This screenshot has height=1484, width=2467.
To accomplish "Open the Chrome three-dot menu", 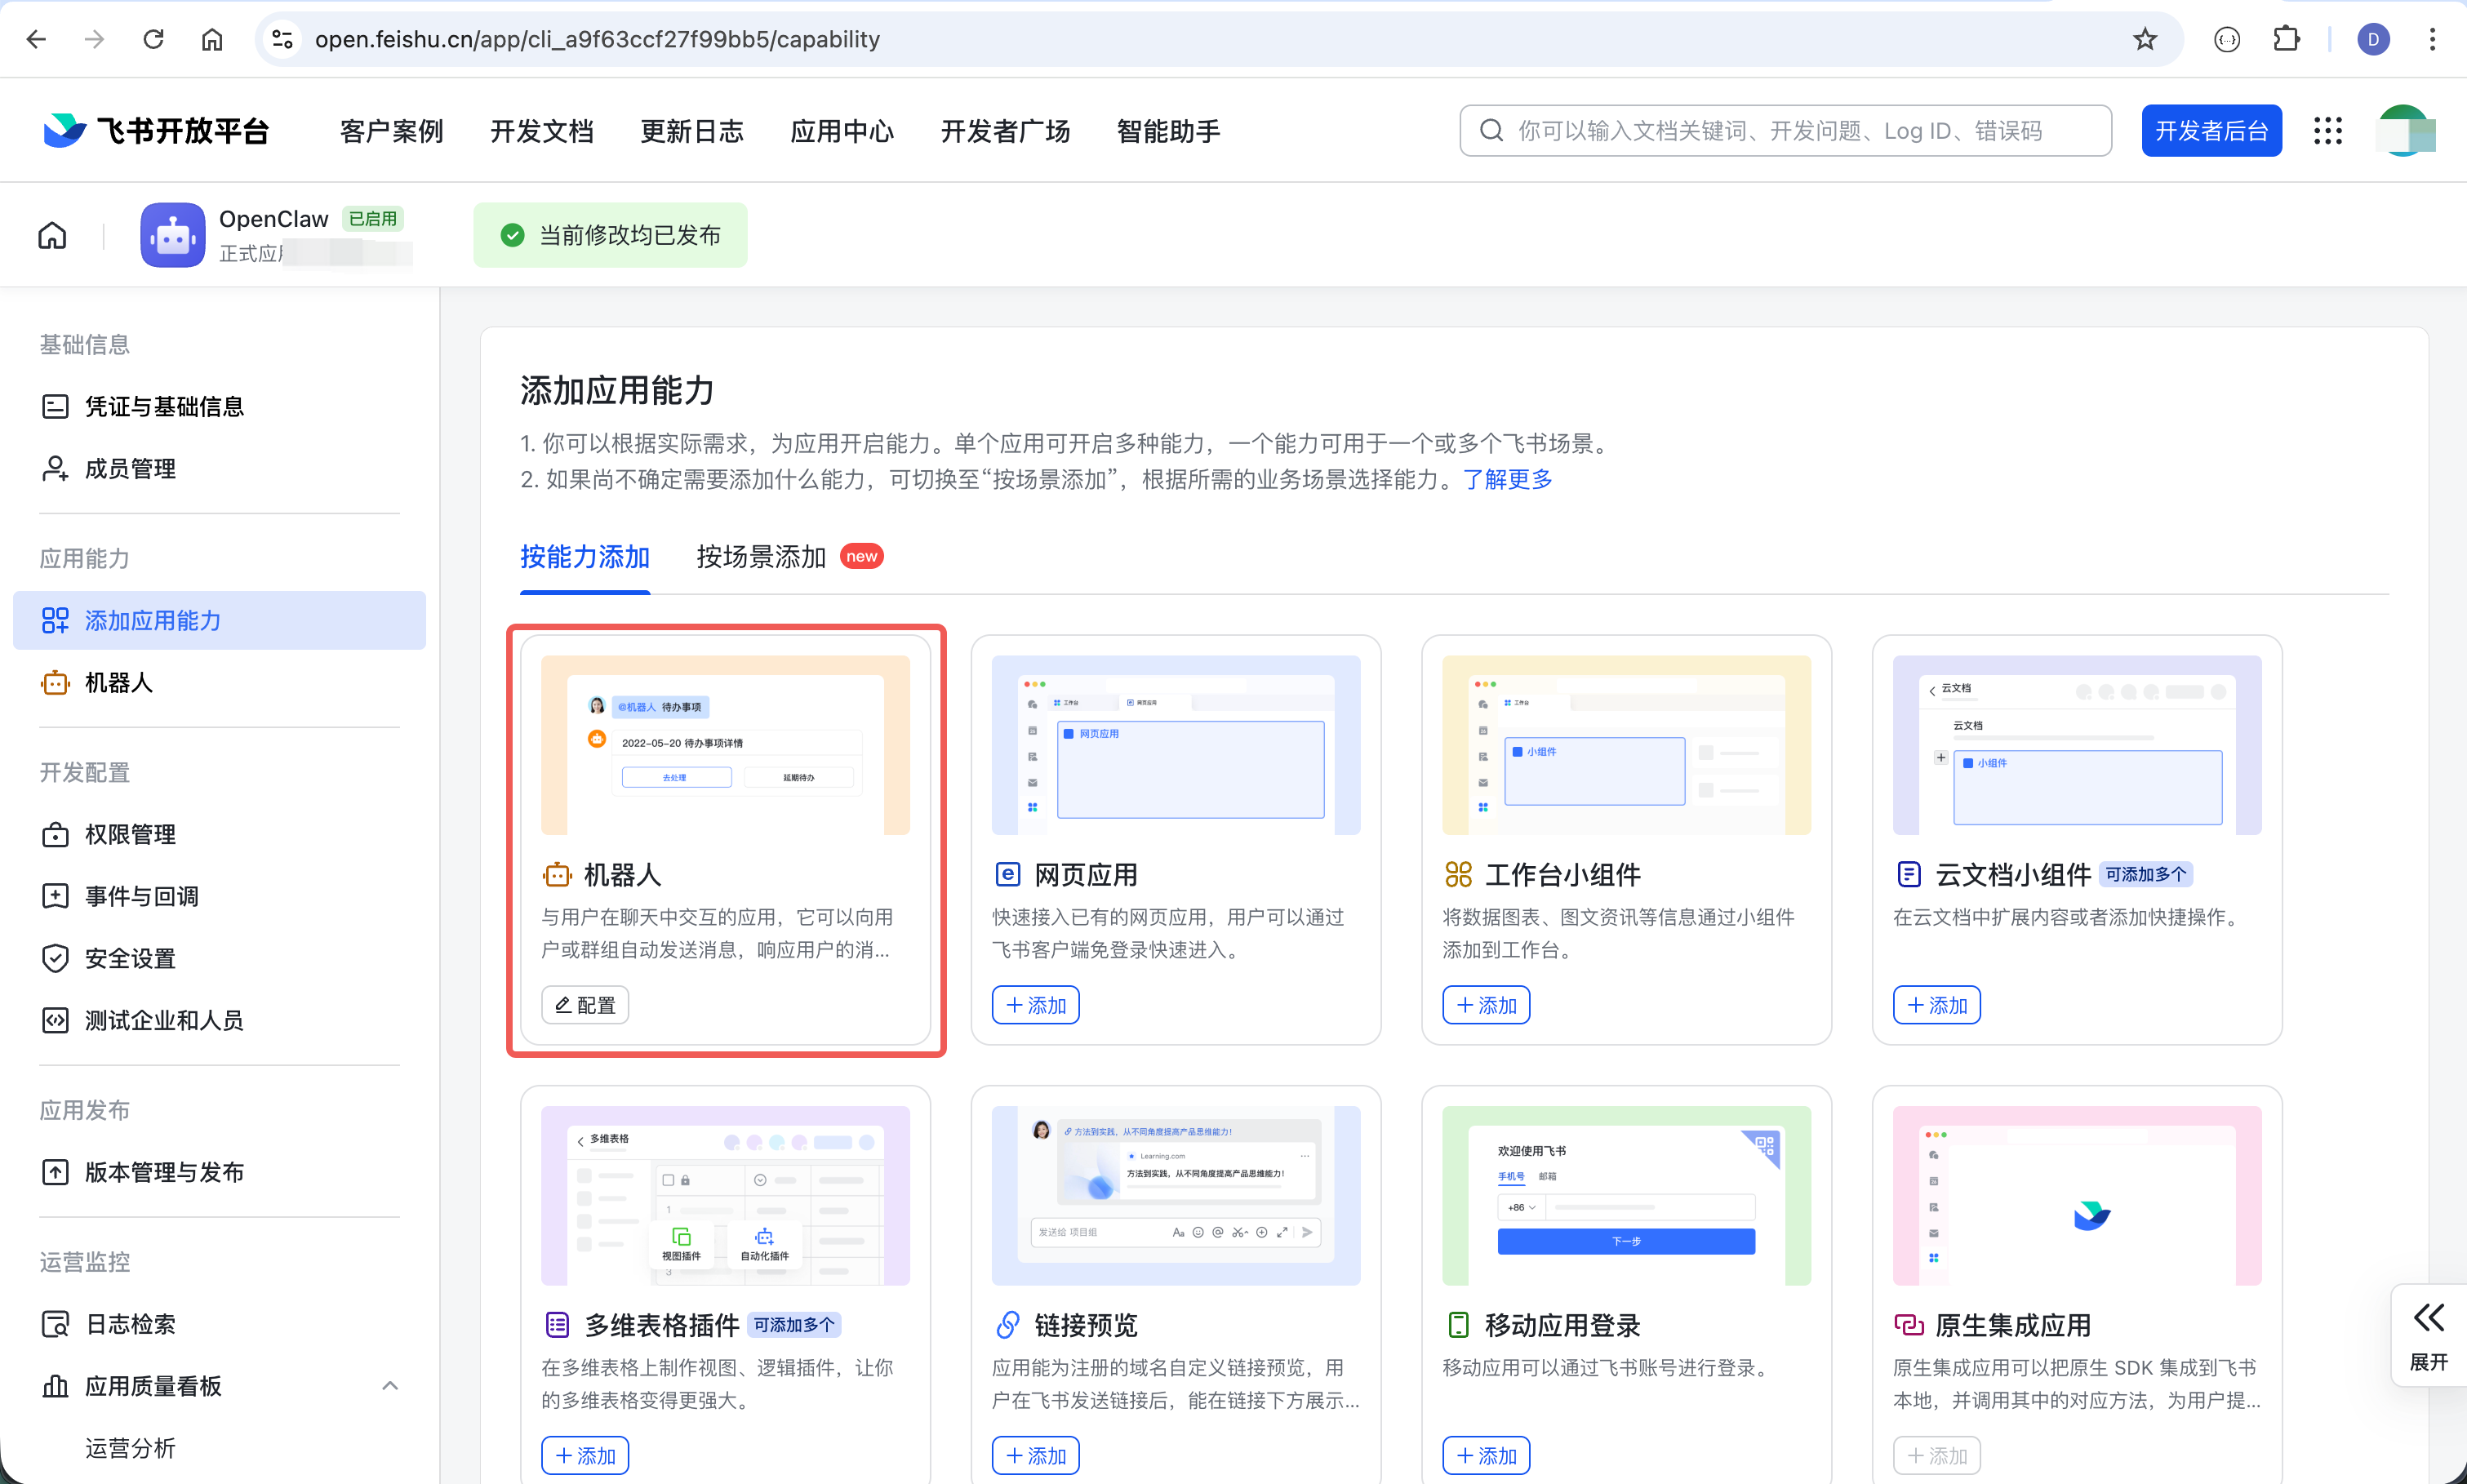I will (x=2432, y=39).
